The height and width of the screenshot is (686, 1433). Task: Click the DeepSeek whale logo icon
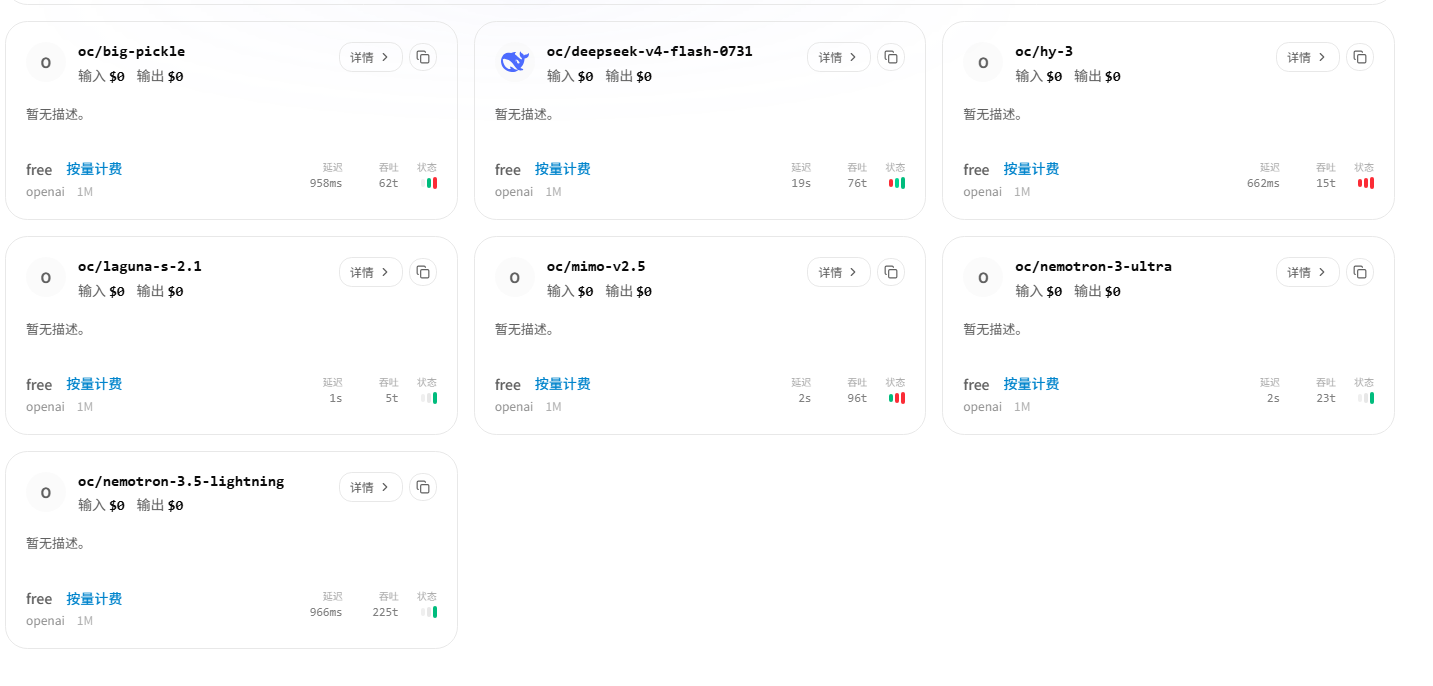point(514,62)
